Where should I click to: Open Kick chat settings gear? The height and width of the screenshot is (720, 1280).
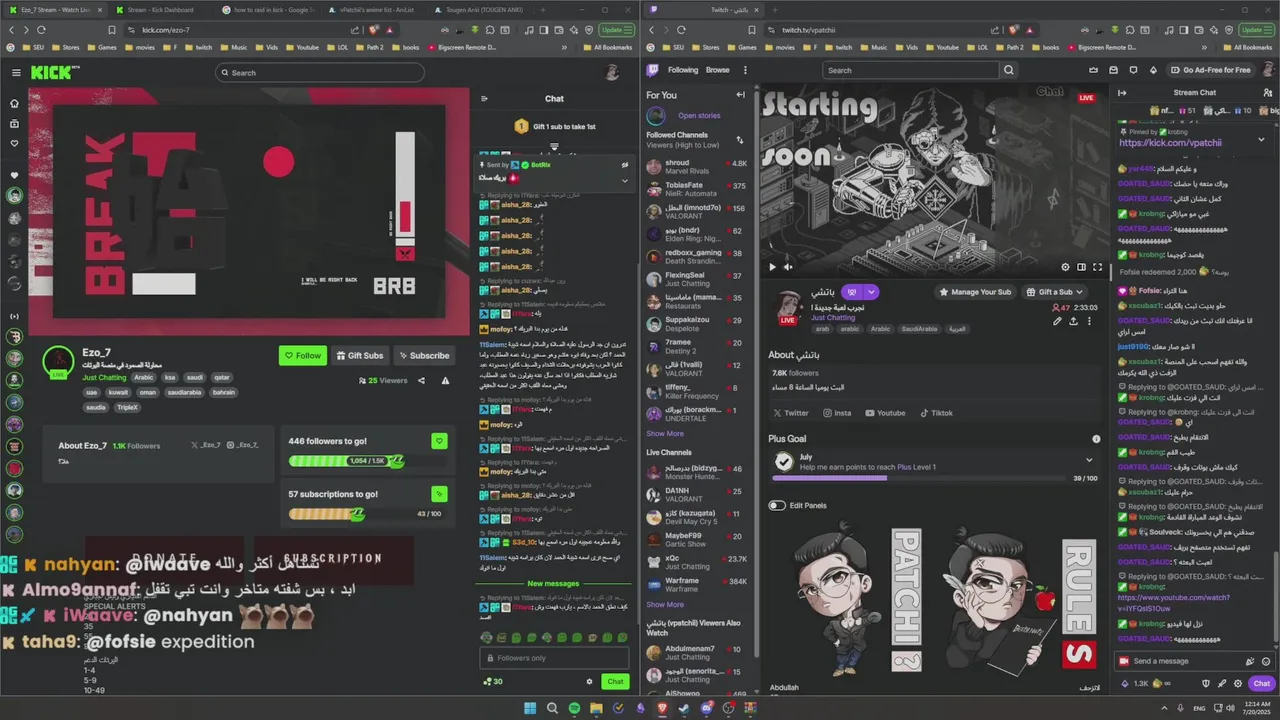(x=589, y=682)
